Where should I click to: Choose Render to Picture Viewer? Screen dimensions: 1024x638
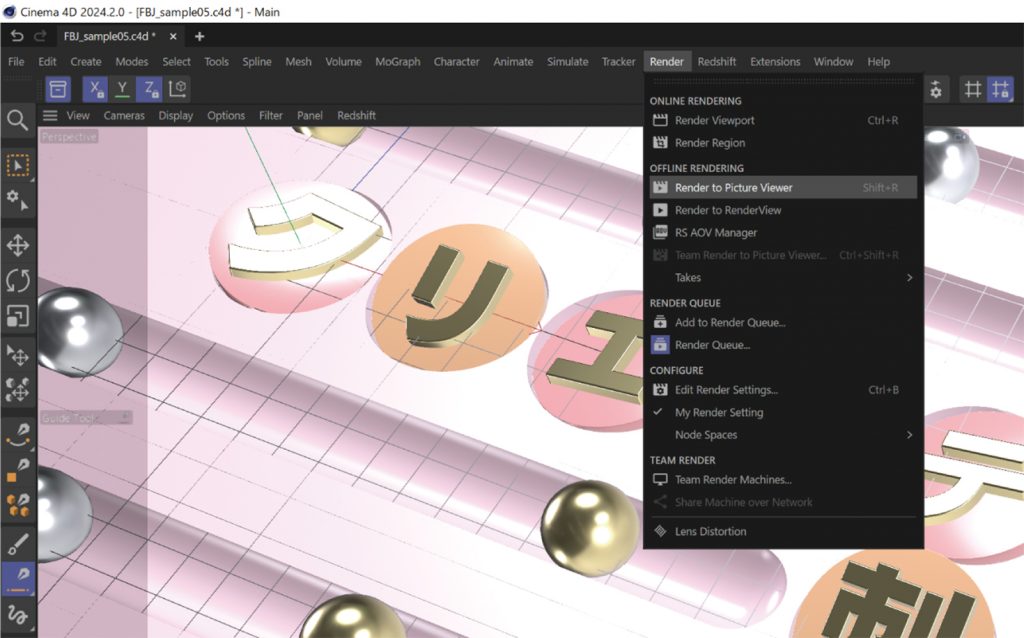coord(733,187)
